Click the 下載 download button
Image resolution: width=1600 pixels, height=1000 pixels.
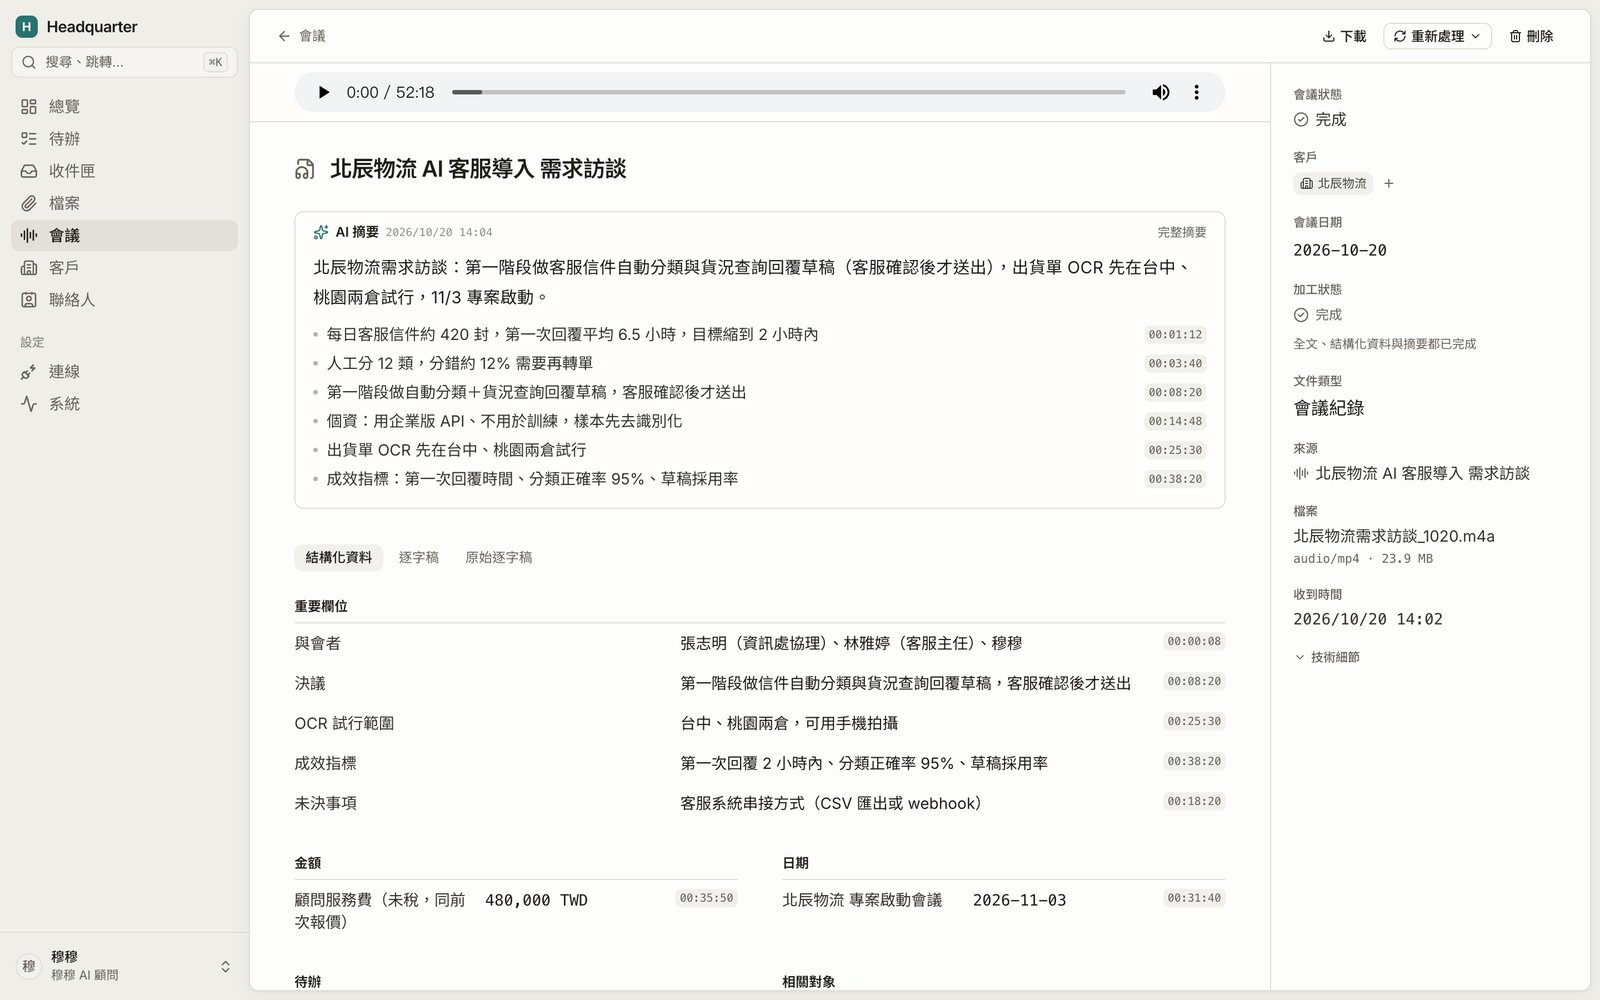(x=1344, y=36)
